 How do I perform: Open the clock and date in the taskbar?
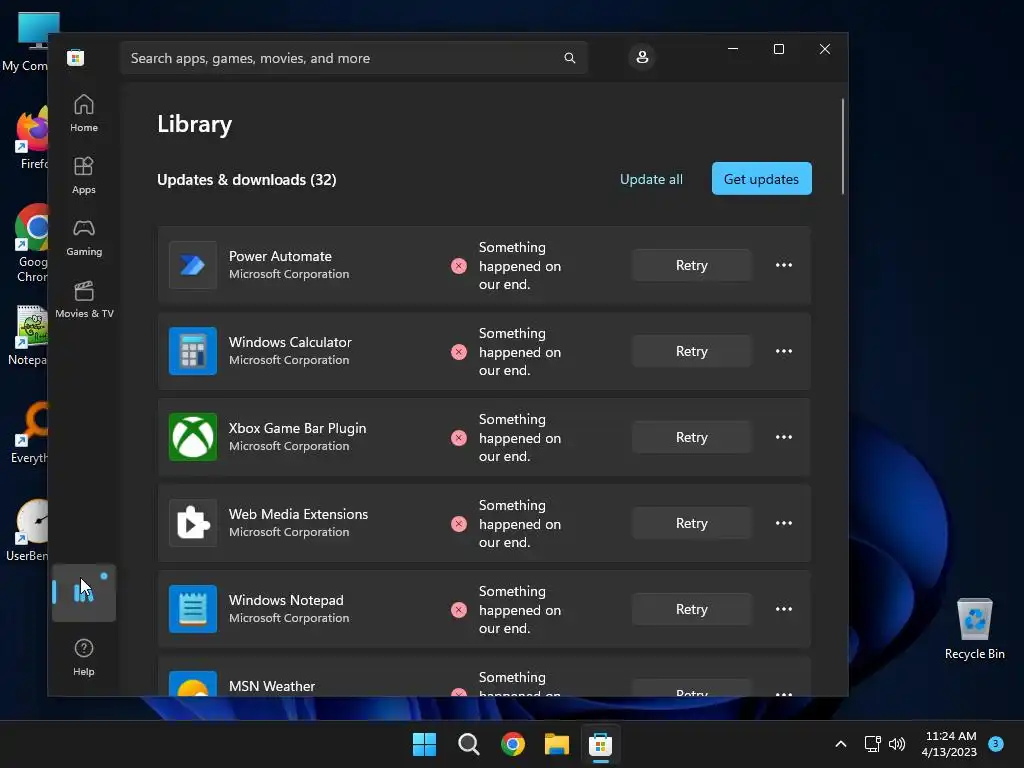pyautogui.click(x=949, y=744)
